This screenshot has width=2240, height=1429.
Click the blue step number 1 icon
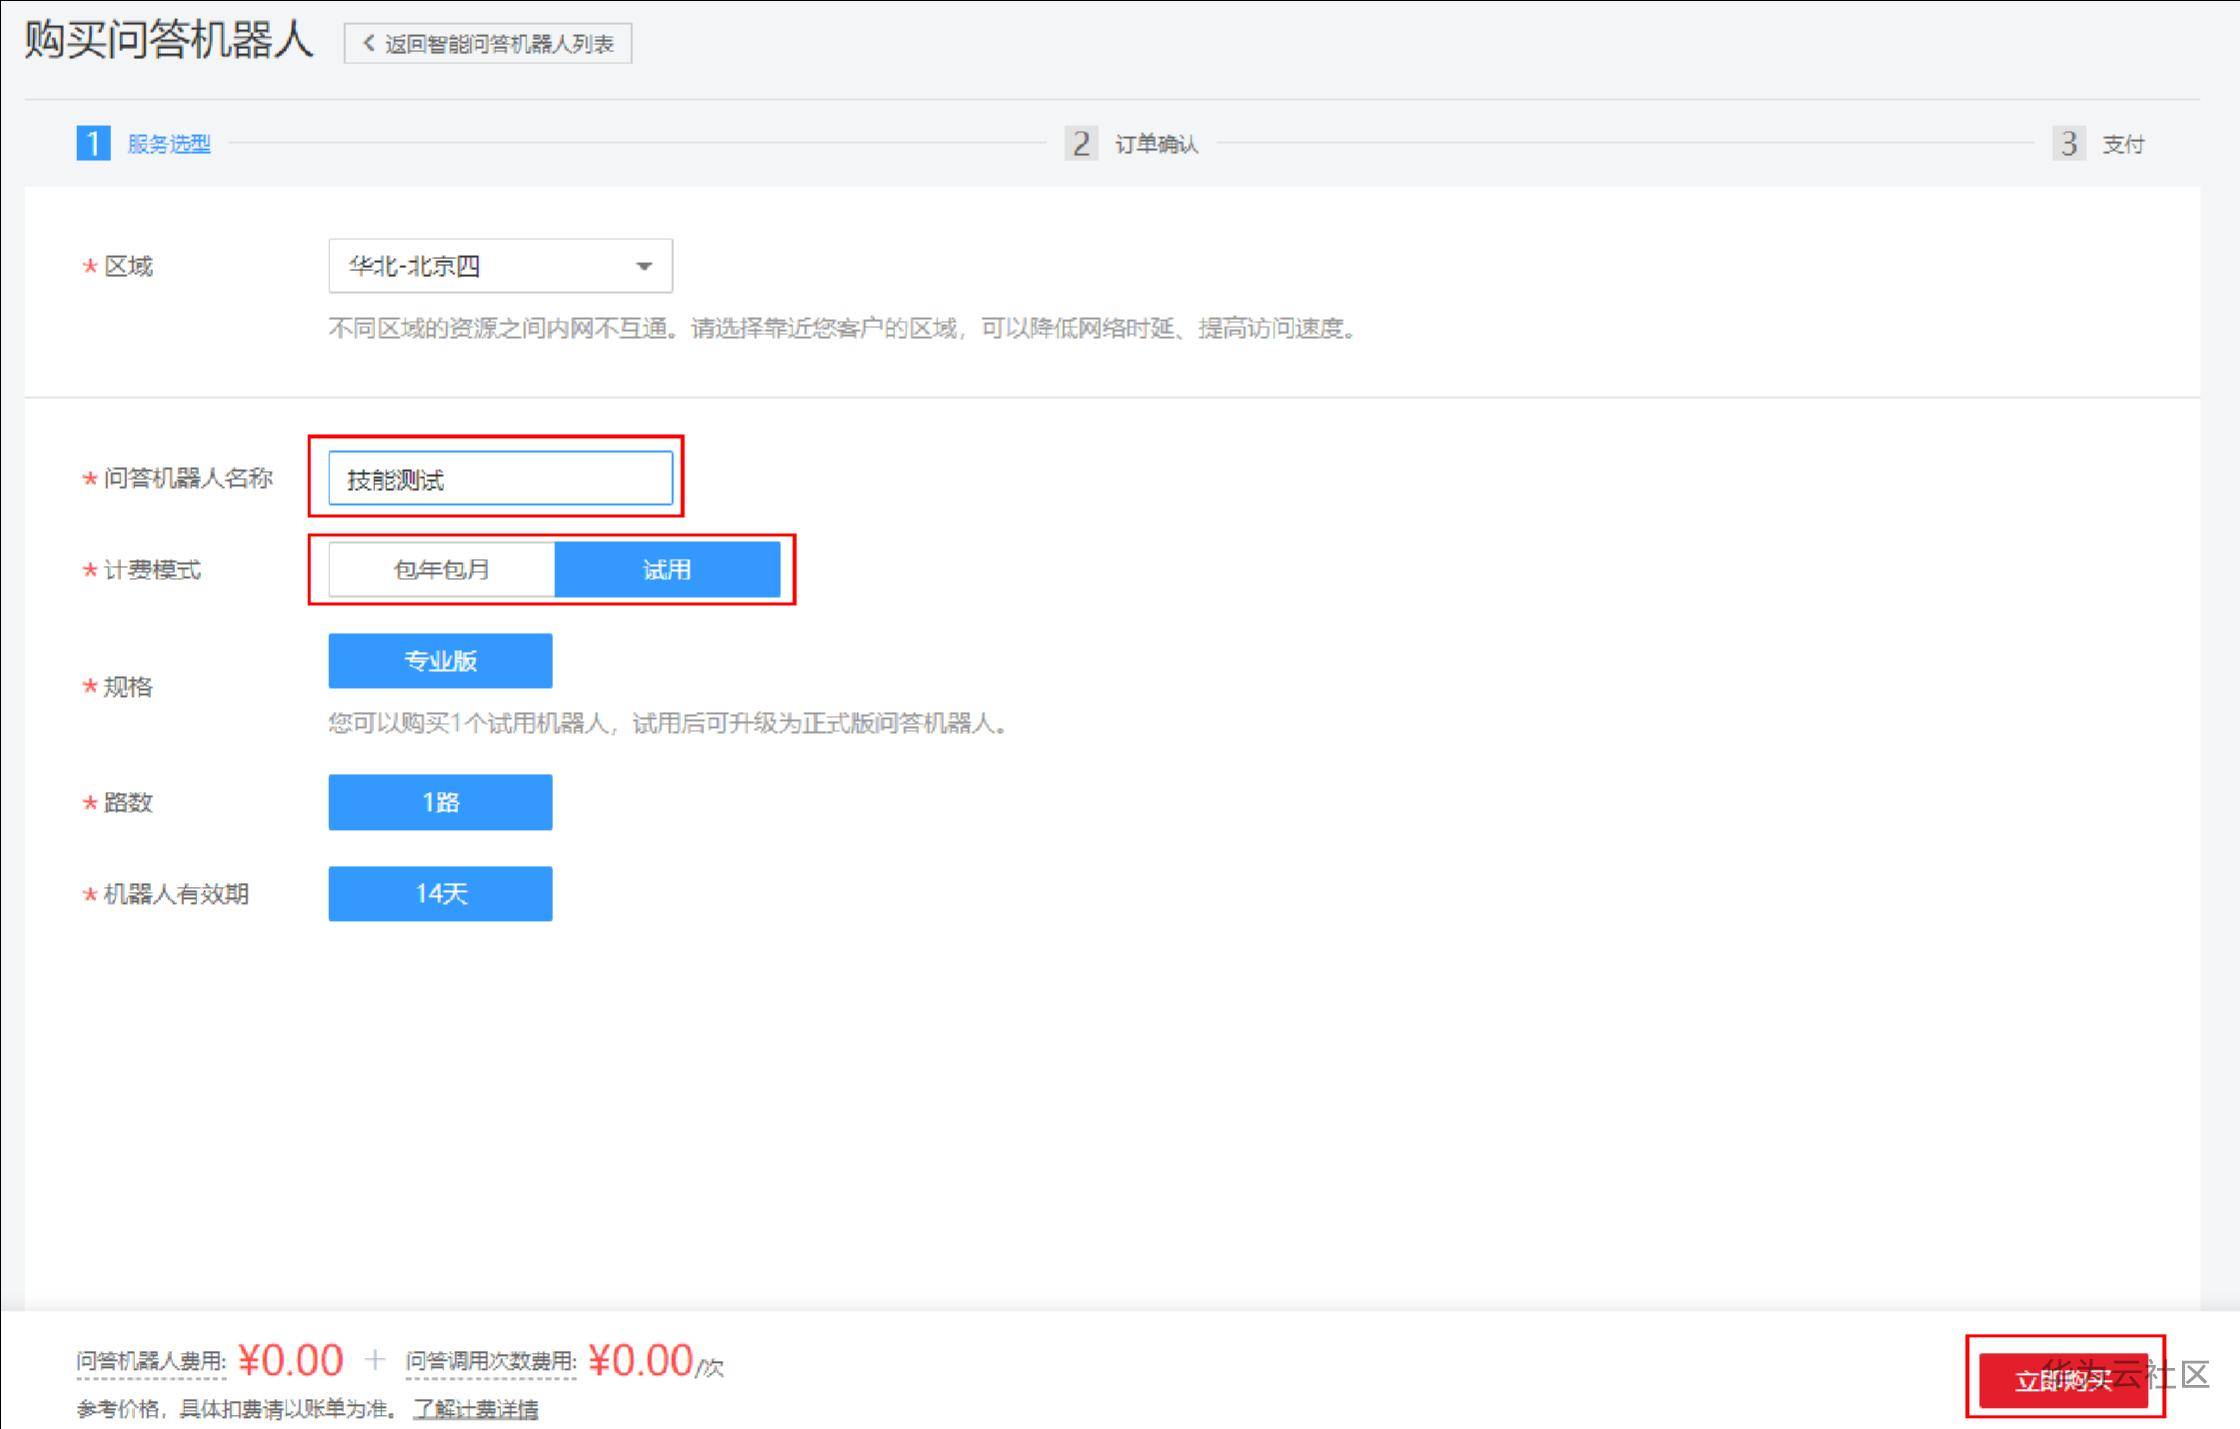[x=93, y=143]
